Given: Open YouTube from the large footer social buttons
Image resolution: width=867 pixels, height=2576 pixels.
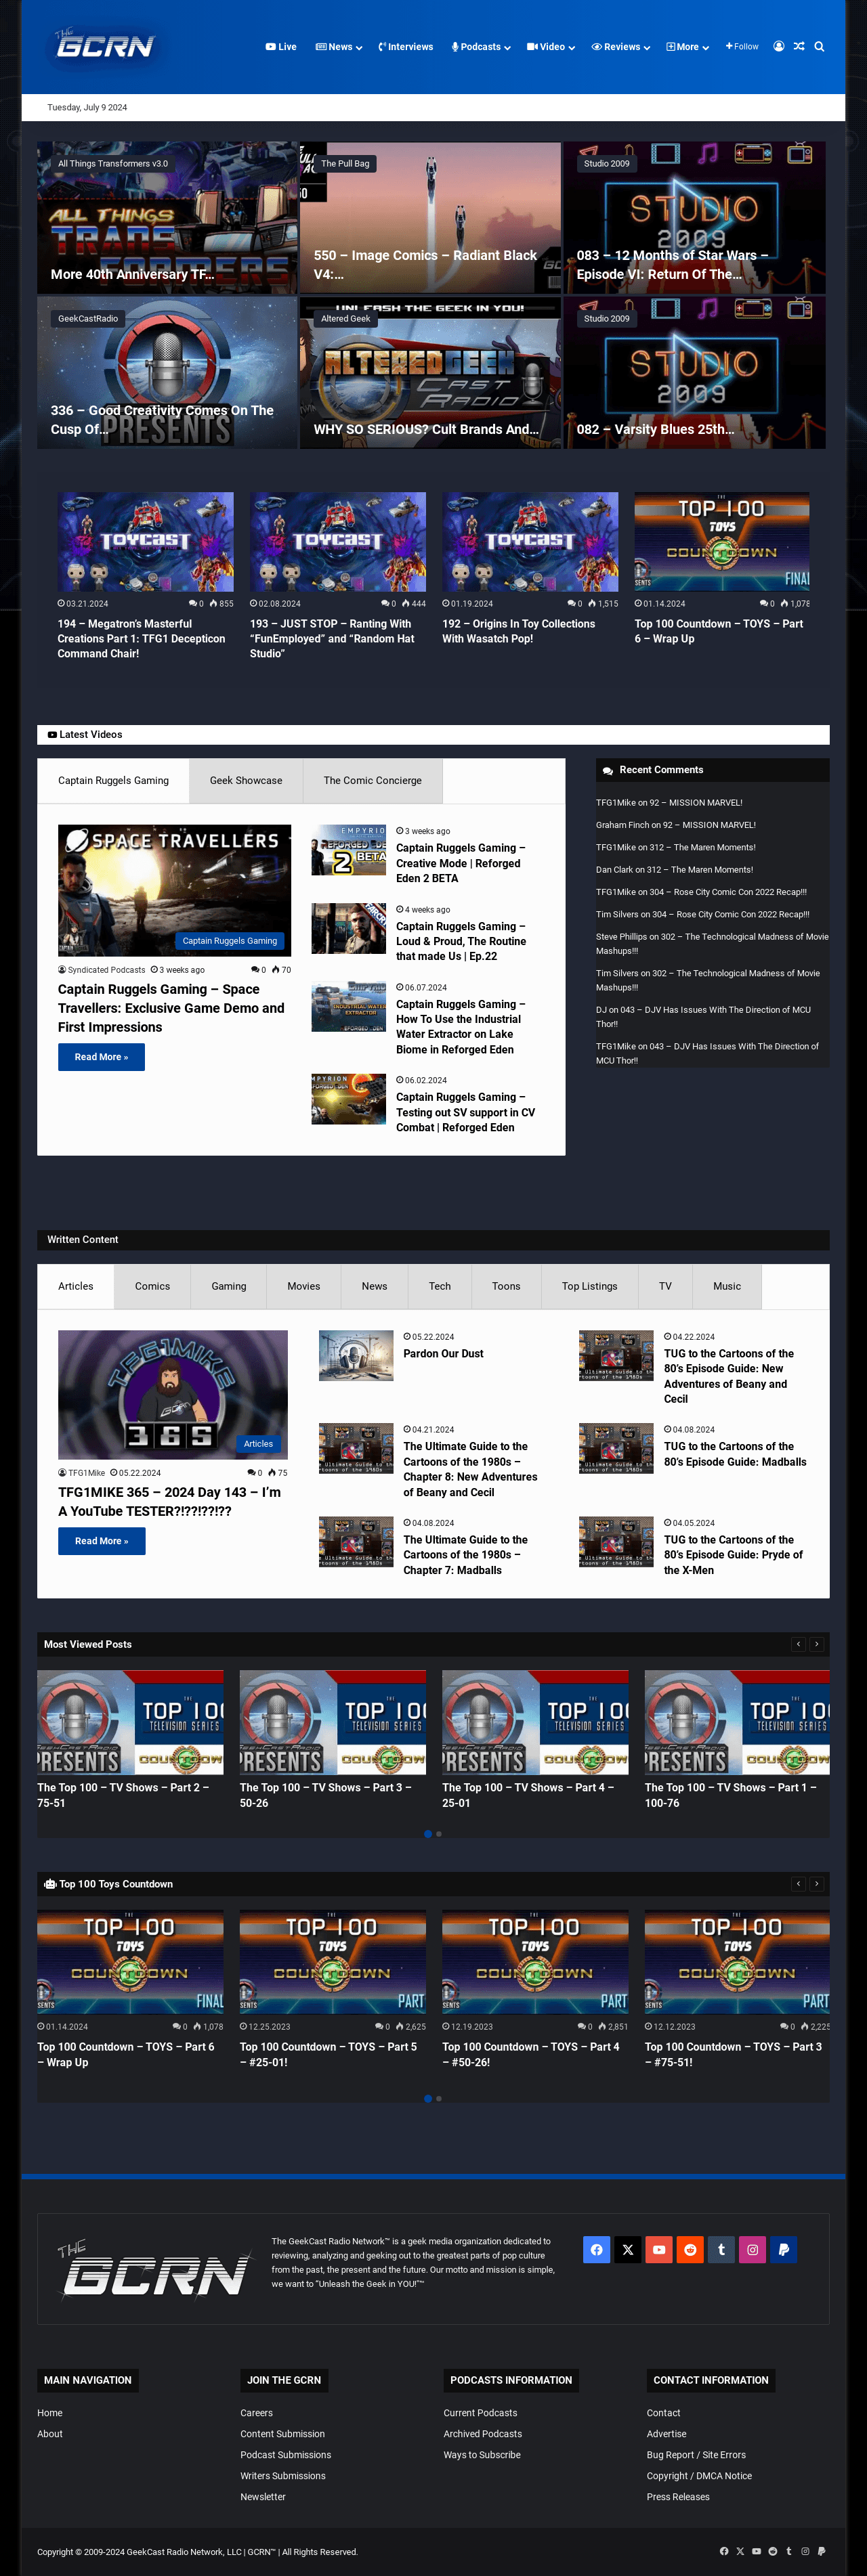Looking at the screenshot, I should coord(659,2249).
